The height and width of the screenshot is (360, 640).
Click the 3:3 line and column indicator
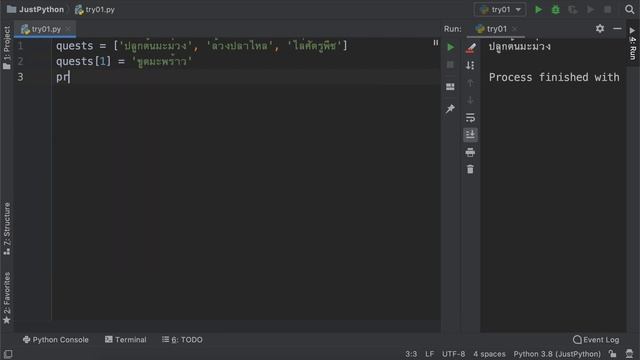click(x=411, y=354)
